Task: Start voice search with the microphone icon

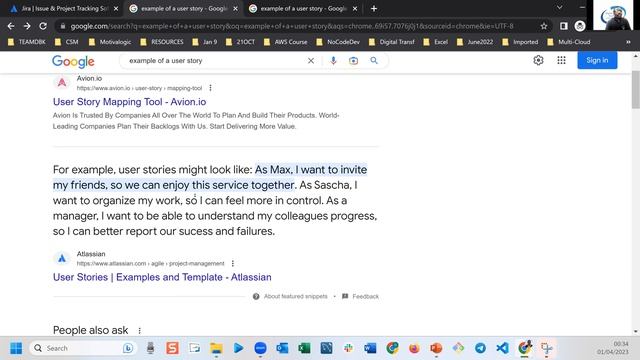Action: tap(333, 61)
